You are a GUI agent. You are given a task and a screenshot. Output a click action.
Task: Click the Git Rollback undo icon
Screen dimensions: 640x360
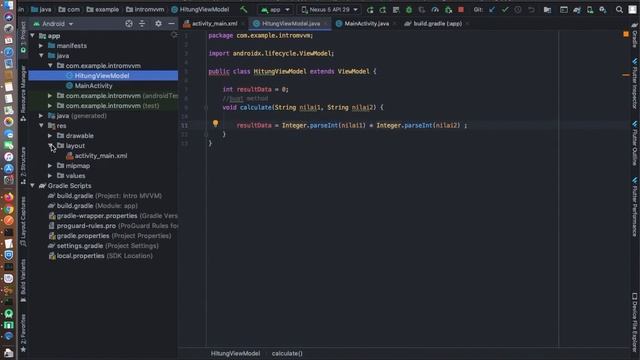point(531,9)
